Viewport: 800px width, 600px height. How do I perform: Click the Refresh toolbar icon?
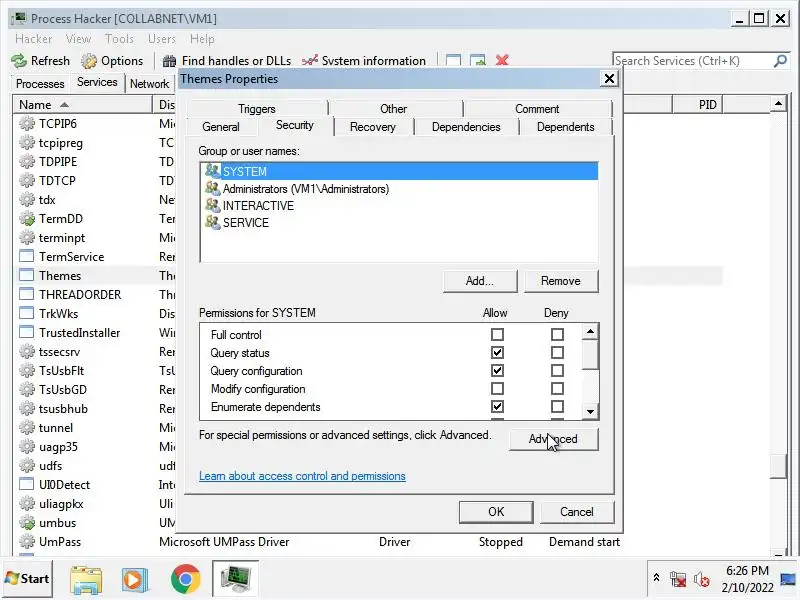(x=19, y=61)
